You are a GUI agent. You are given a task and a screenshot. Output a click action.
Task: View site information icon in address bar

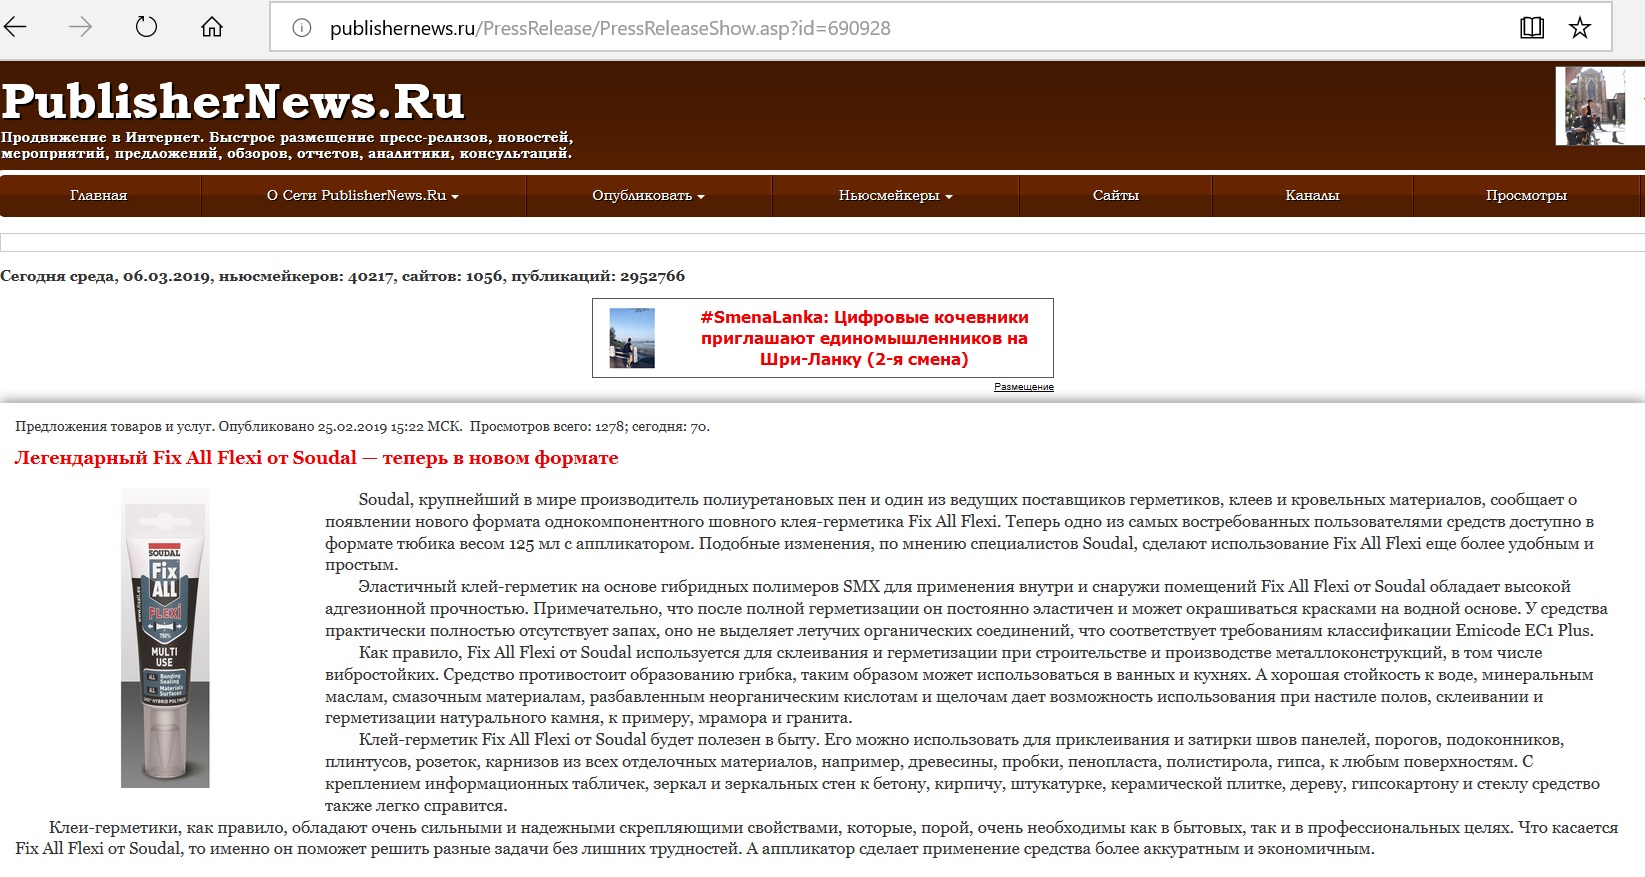click(301, 28)
